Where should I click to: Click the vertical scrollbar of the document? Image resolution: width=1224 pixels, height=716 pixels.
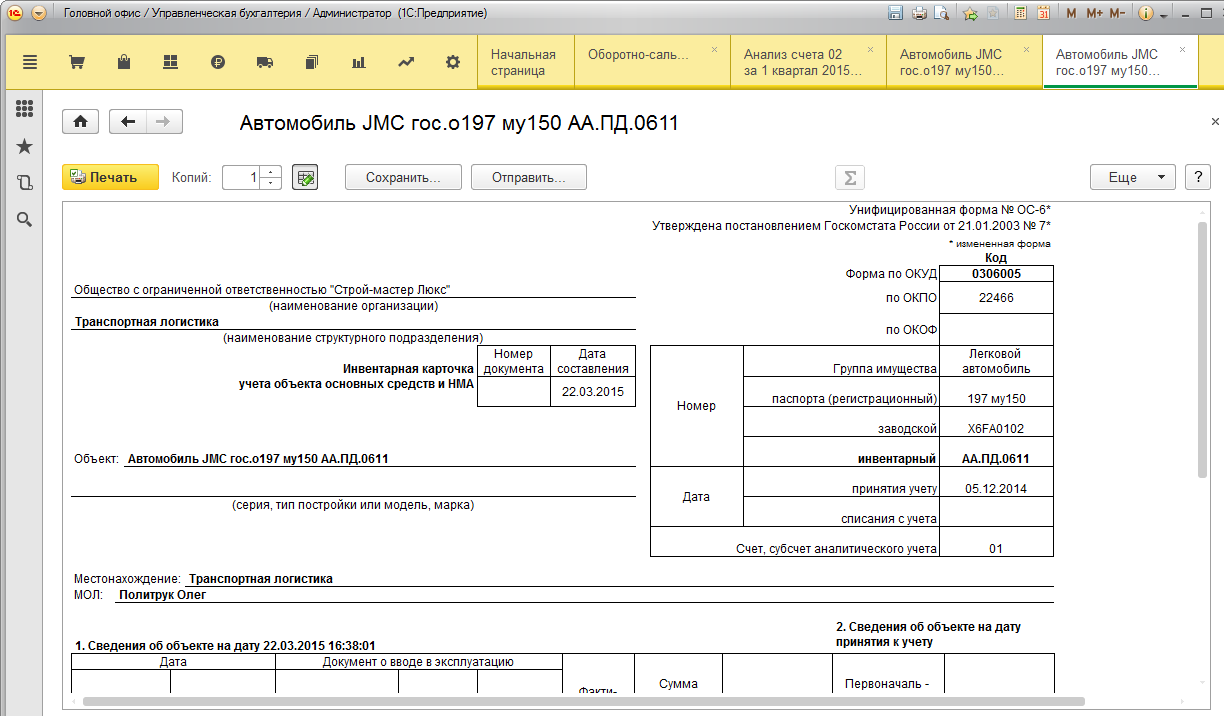[1204, 350]
